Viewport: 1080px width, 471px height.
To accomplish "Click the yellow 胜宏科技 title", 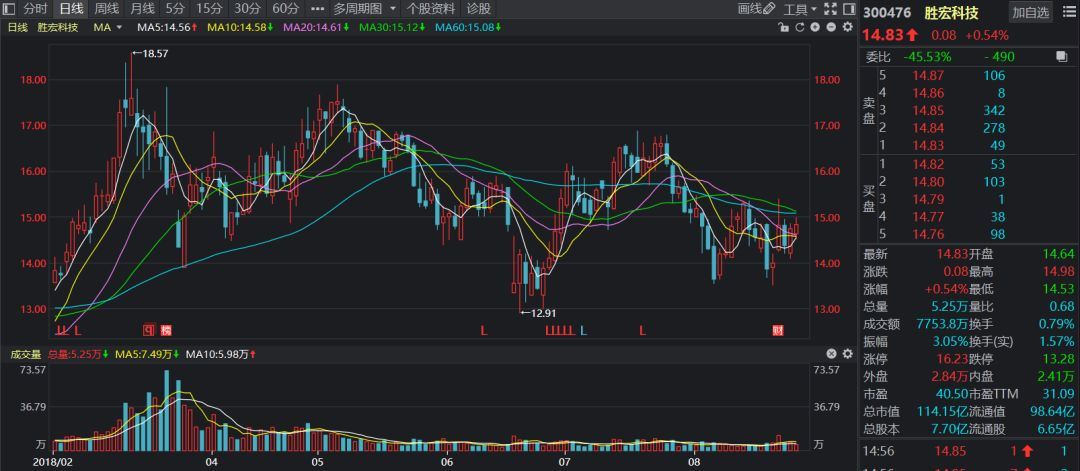I will tap(951, 13).
